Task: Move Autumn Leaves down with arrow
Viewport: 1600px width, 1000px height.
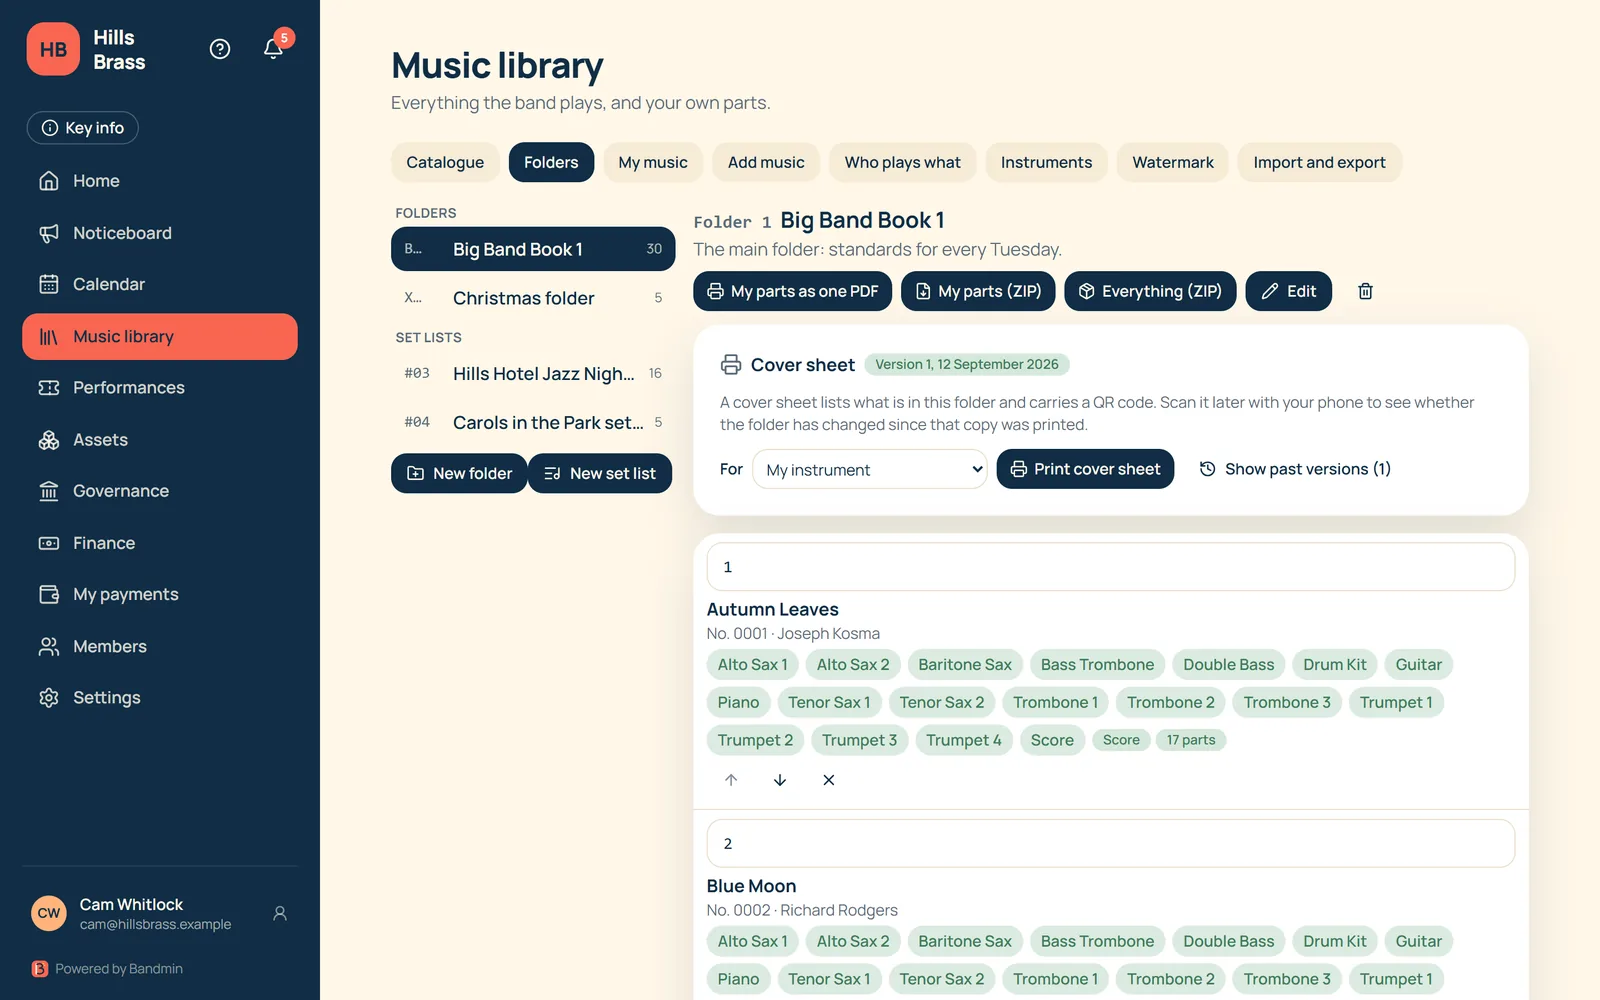Action: (x=780, y=780)
